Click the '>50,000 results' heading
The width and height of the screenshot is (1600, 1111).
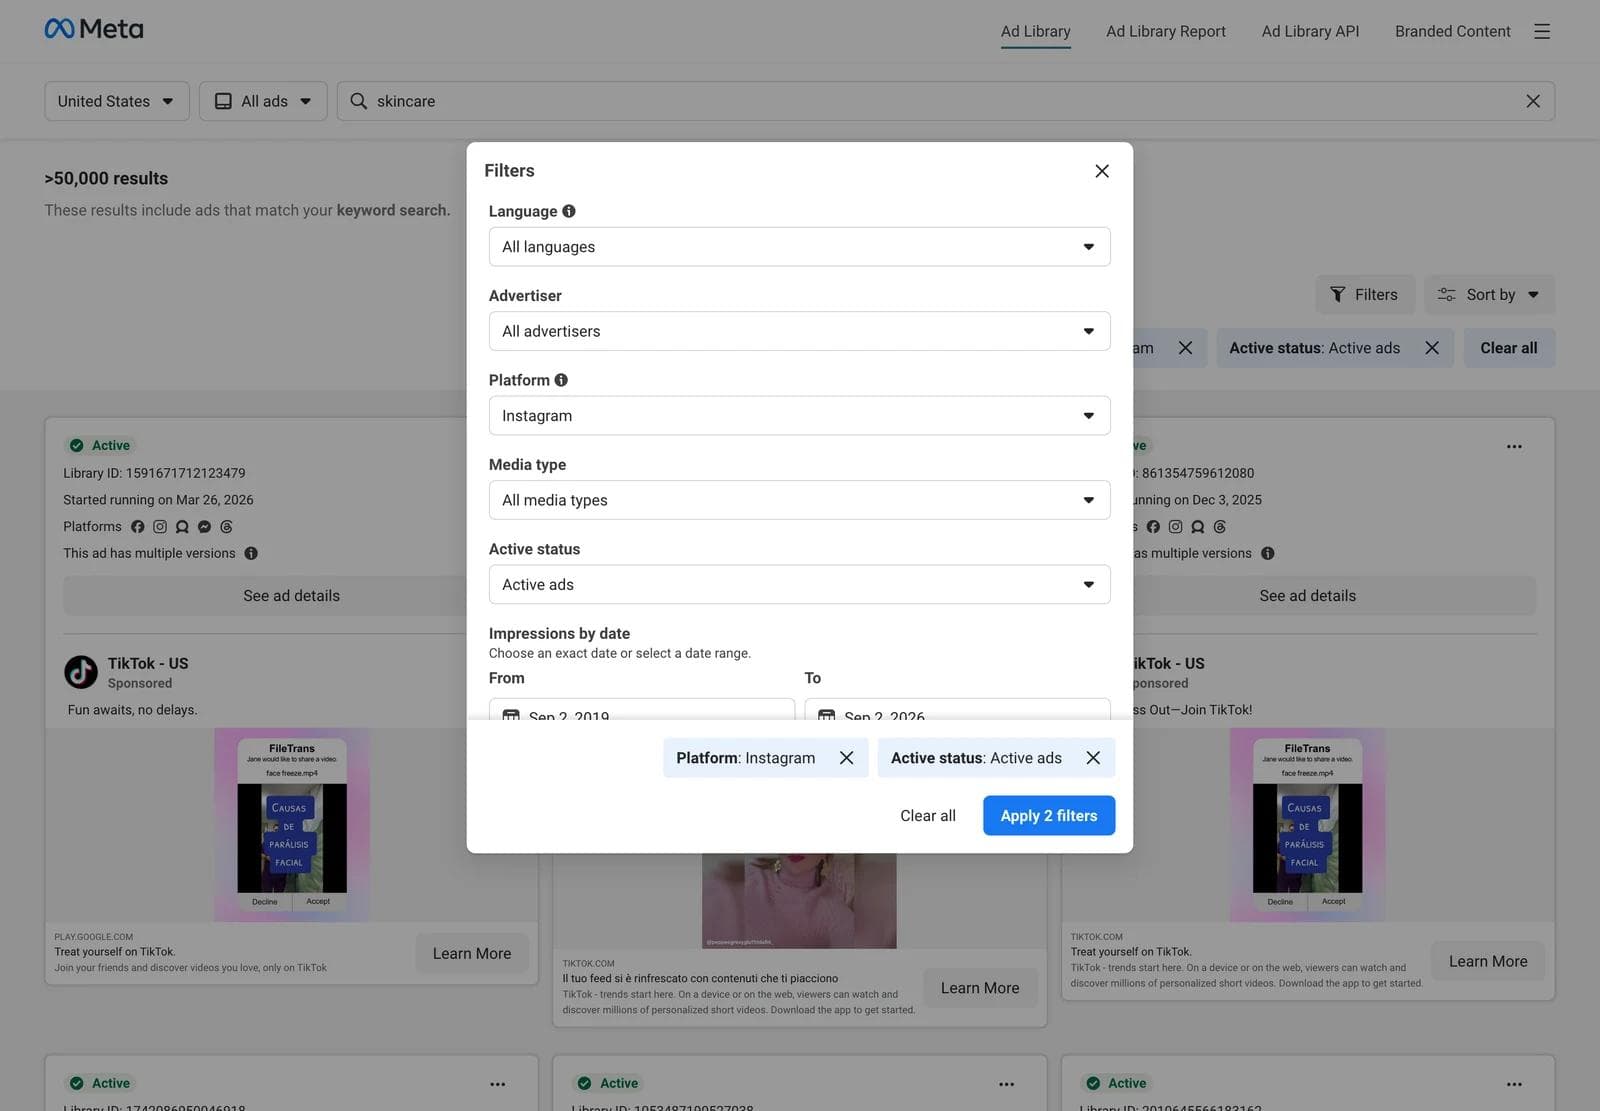tap(106, 178)
